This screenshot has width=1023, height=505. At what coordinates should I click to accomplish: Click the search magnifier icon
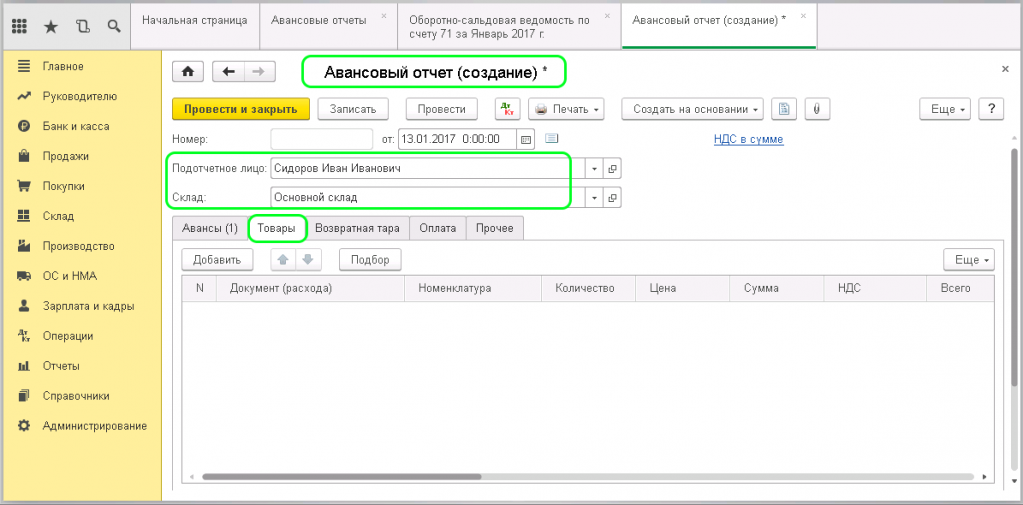(114, 25)
